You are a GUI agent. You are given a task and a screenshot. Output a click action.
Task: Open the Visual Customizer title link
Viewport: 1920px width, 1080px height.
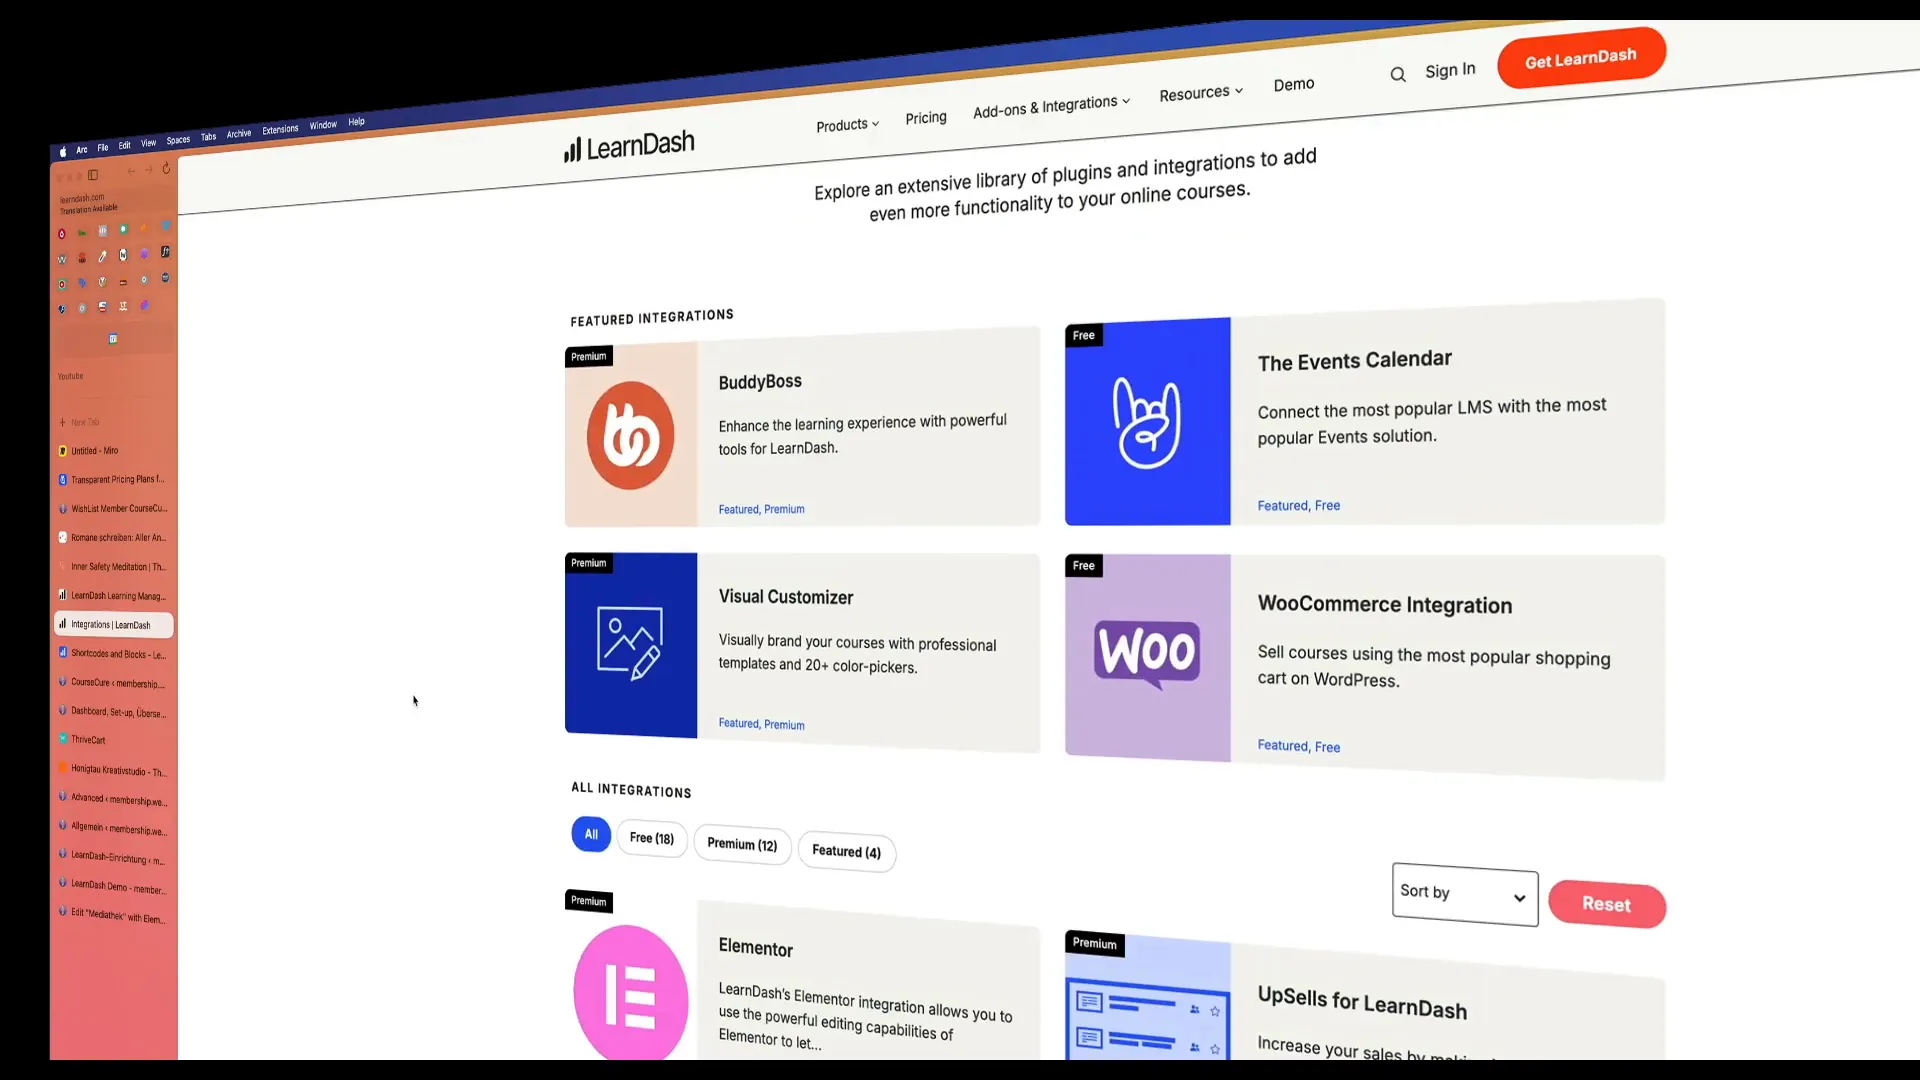pos(786,597)
